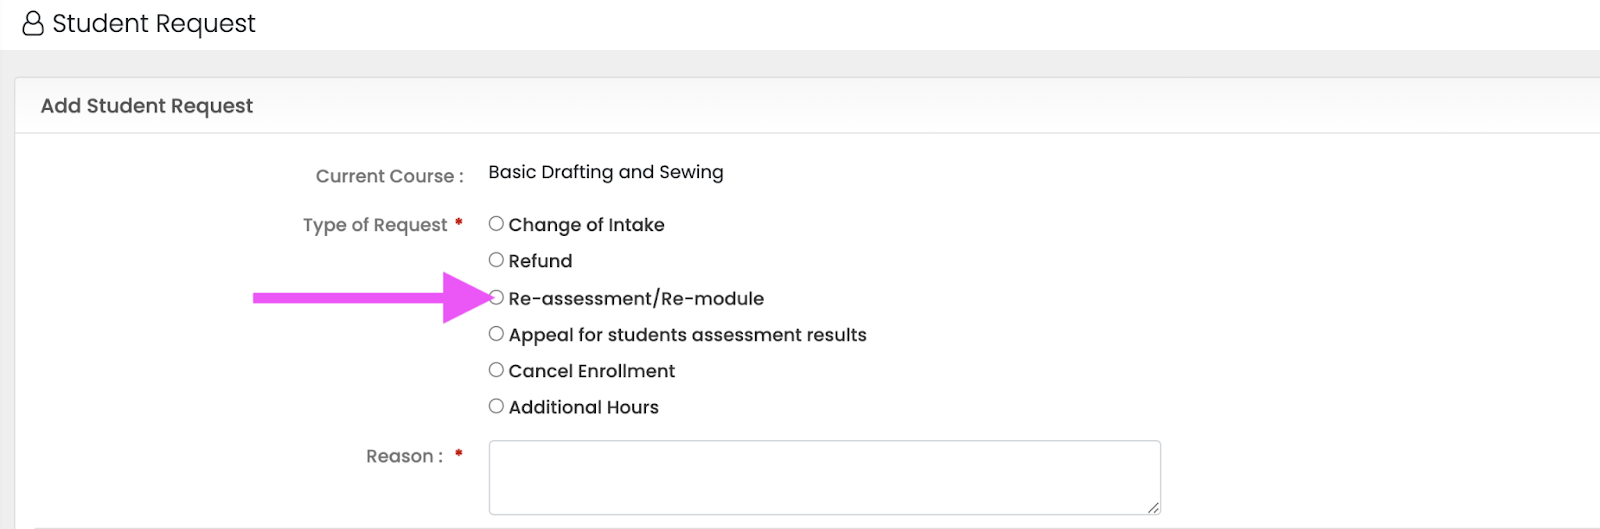Pick the Appeal for students assessment results radio

496,334
